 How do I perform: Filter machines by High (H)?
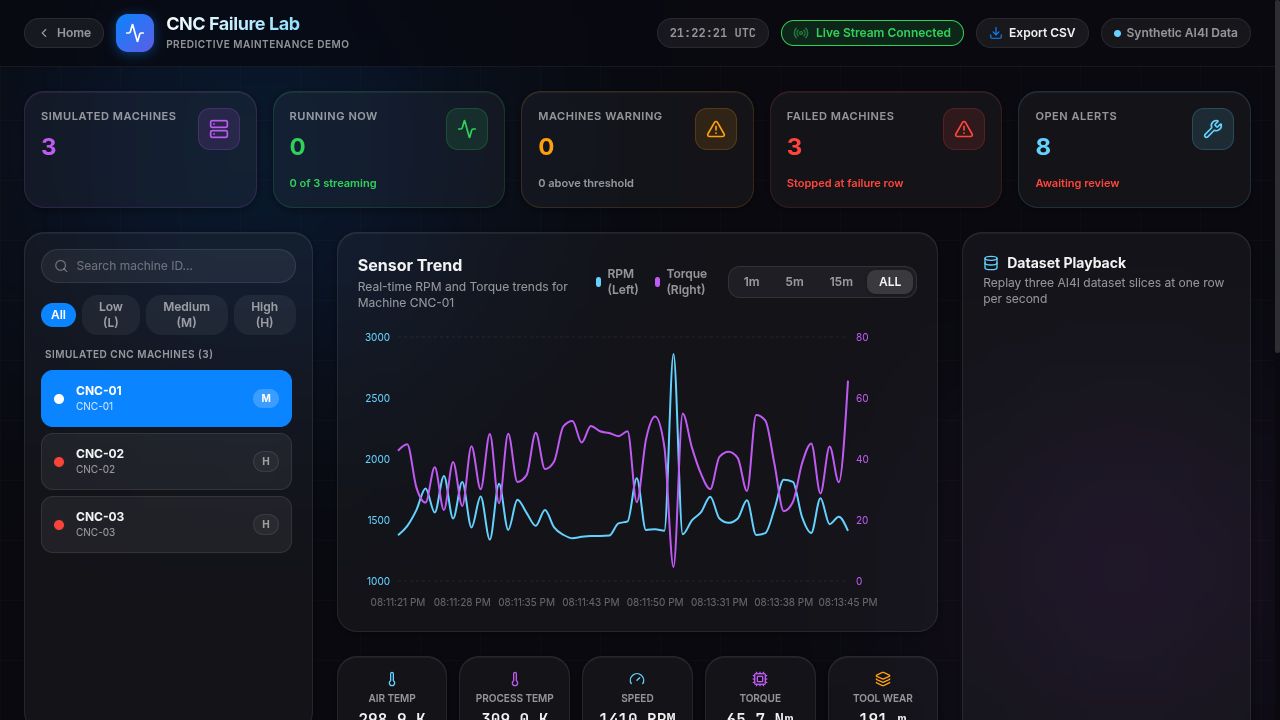(265, 315)
